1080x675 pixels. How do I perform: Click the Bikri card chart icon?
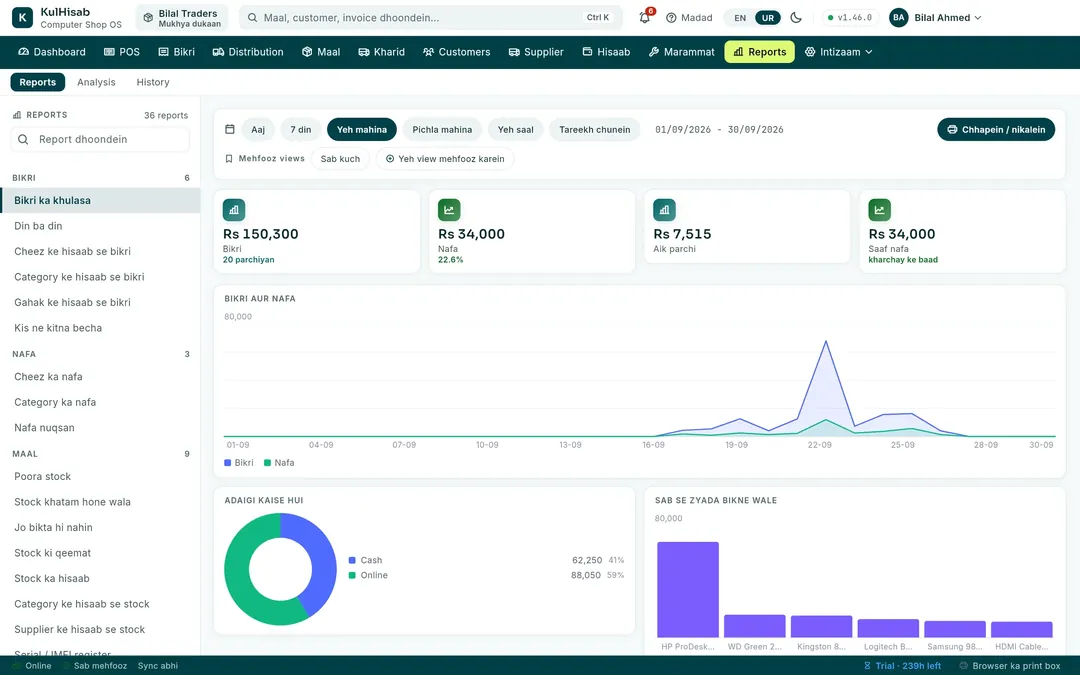(x=233, y=210)
